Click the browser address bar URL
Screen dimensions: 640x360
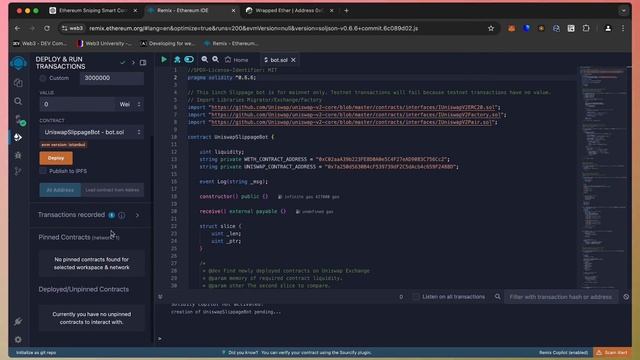[253, 28]
